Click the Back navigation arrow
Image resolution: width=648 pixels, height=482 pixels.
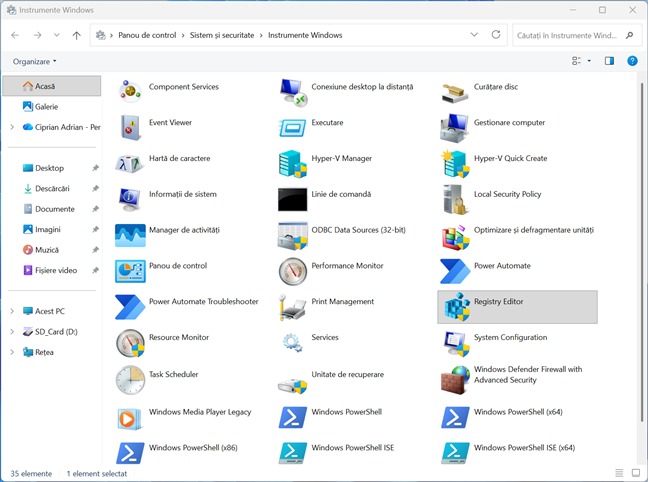click(15, 35)
